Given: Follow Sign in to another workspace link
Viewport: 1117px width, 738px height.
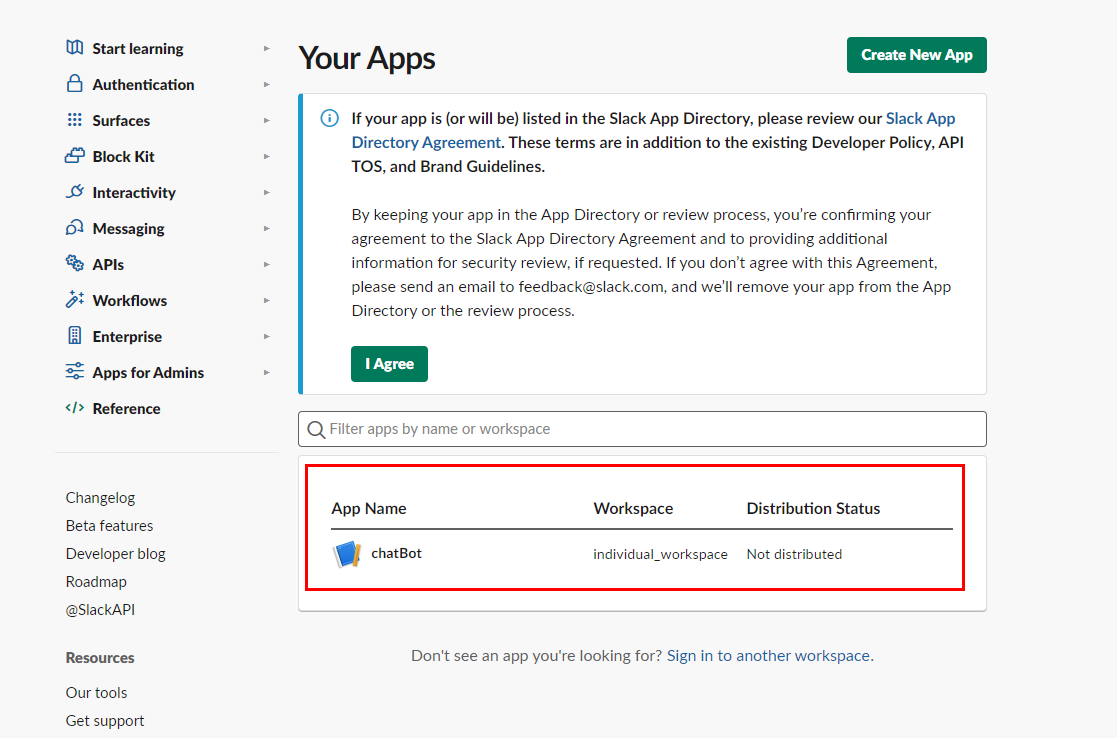Looking at the screenshot, I should (768, 655).
